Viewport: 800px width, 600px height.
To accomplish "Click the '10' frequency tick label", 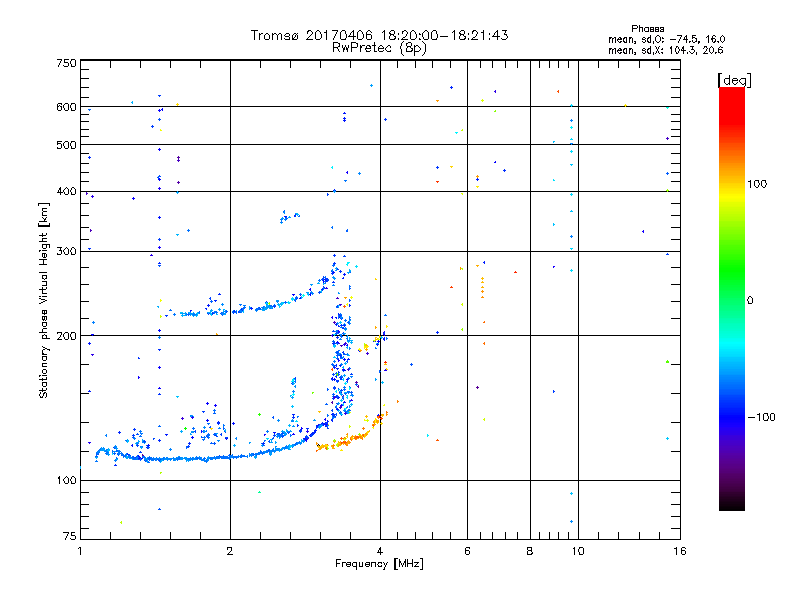I will [578, 551].
